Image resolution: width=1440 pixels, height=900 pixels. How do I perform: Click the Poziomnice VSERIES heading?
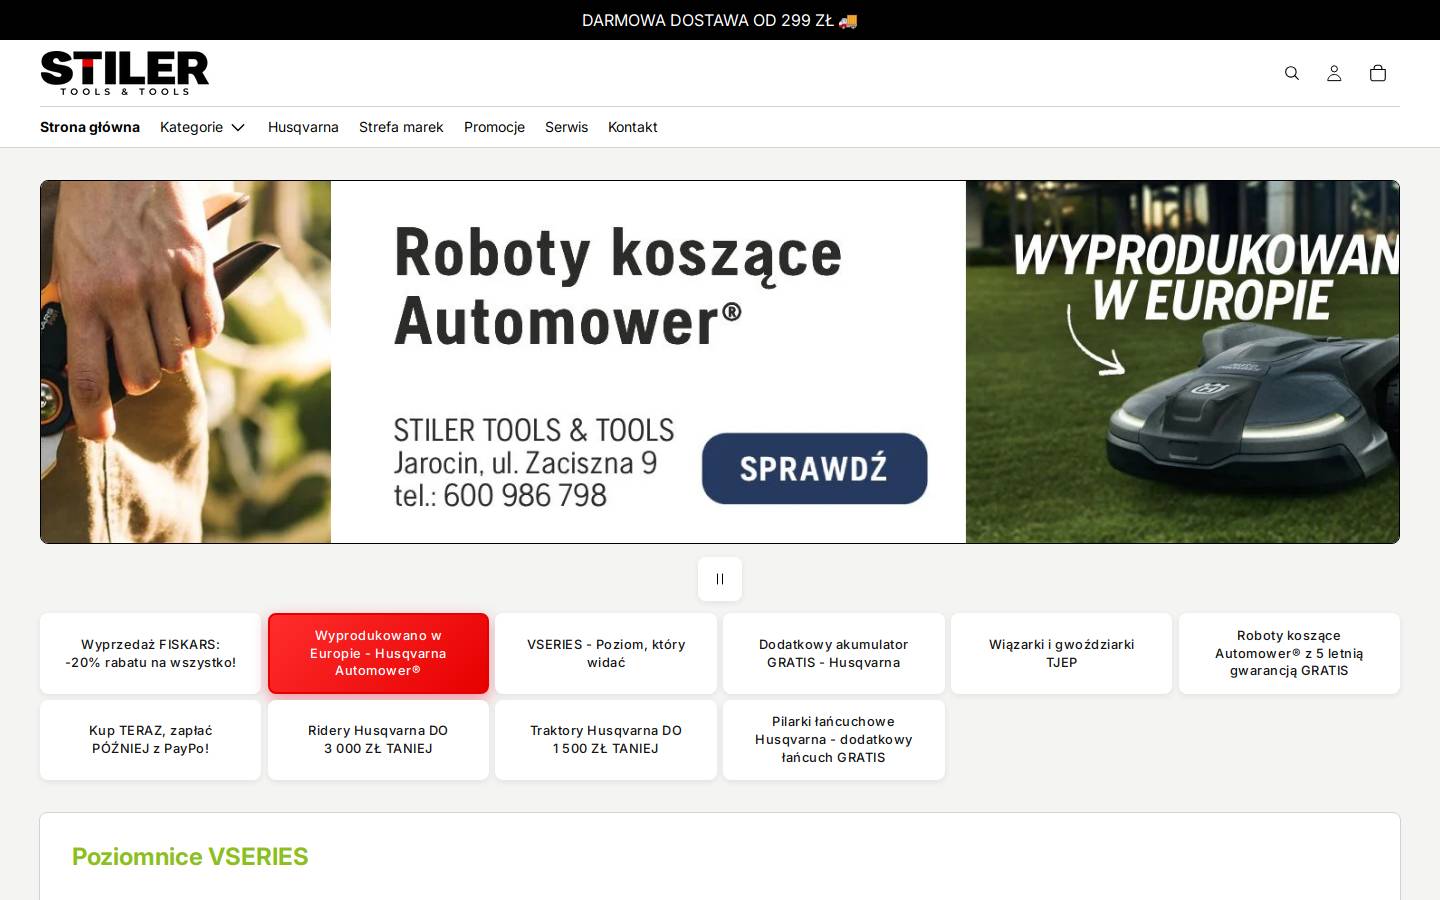click(190, 857)
